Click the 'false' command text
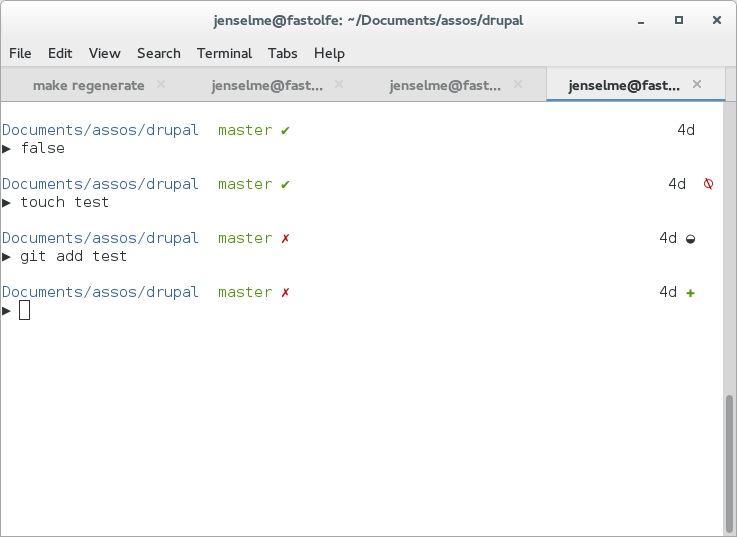The width and height of the screenshot is (737, 537). click(42, 148)
